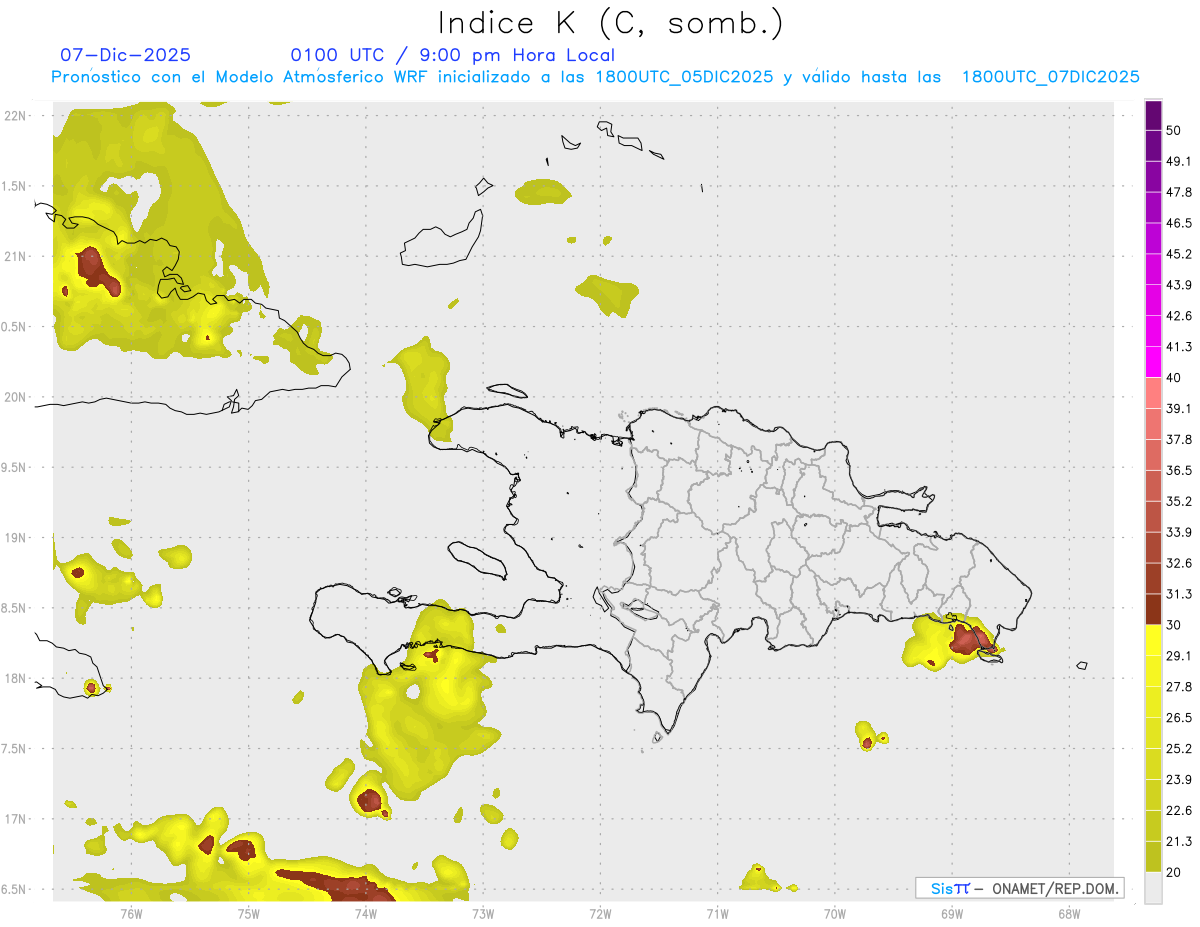The height and width of the screenshot is (927, 1200).
Task: Click the longitude label "74W"
Action: [366, 913]
